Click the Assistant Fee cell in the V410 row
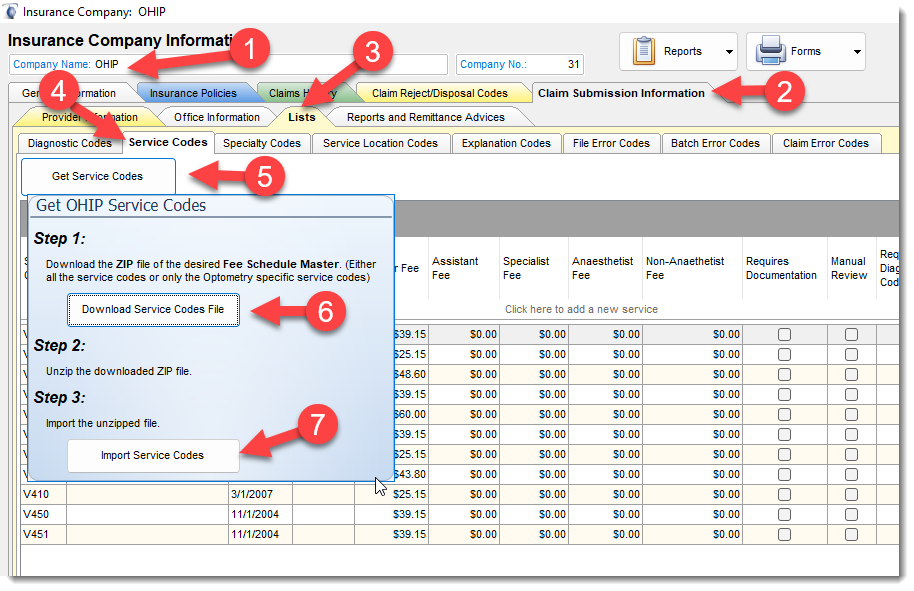Screen dimensions: 914x591 (464, 494)
